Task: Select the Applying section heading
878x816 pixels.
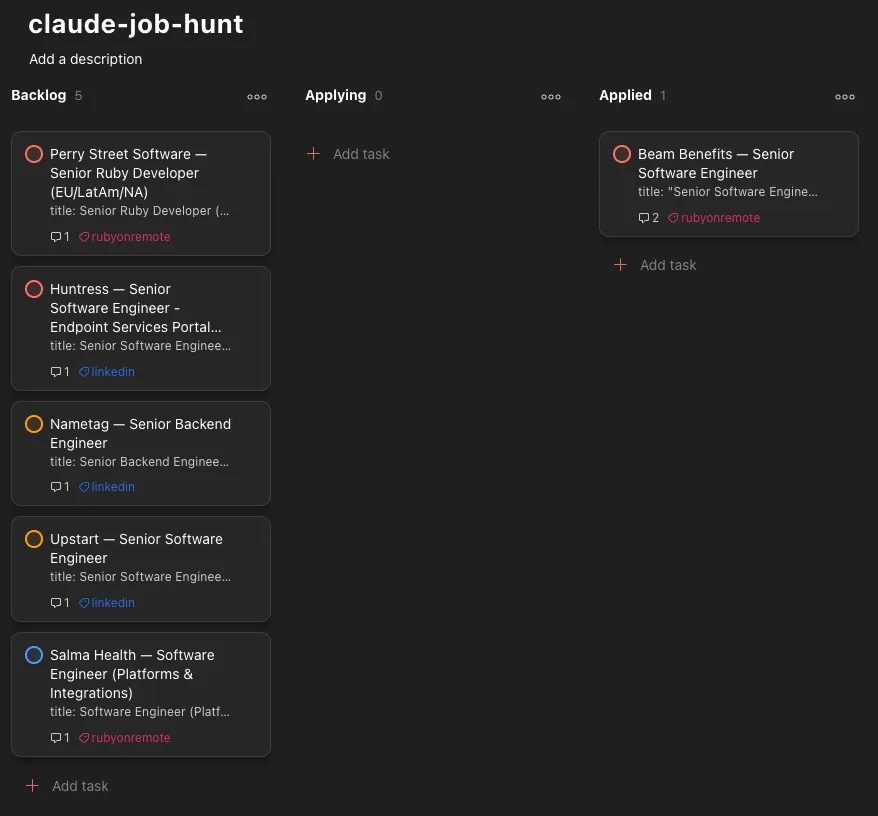Action: tap(335, 95)
